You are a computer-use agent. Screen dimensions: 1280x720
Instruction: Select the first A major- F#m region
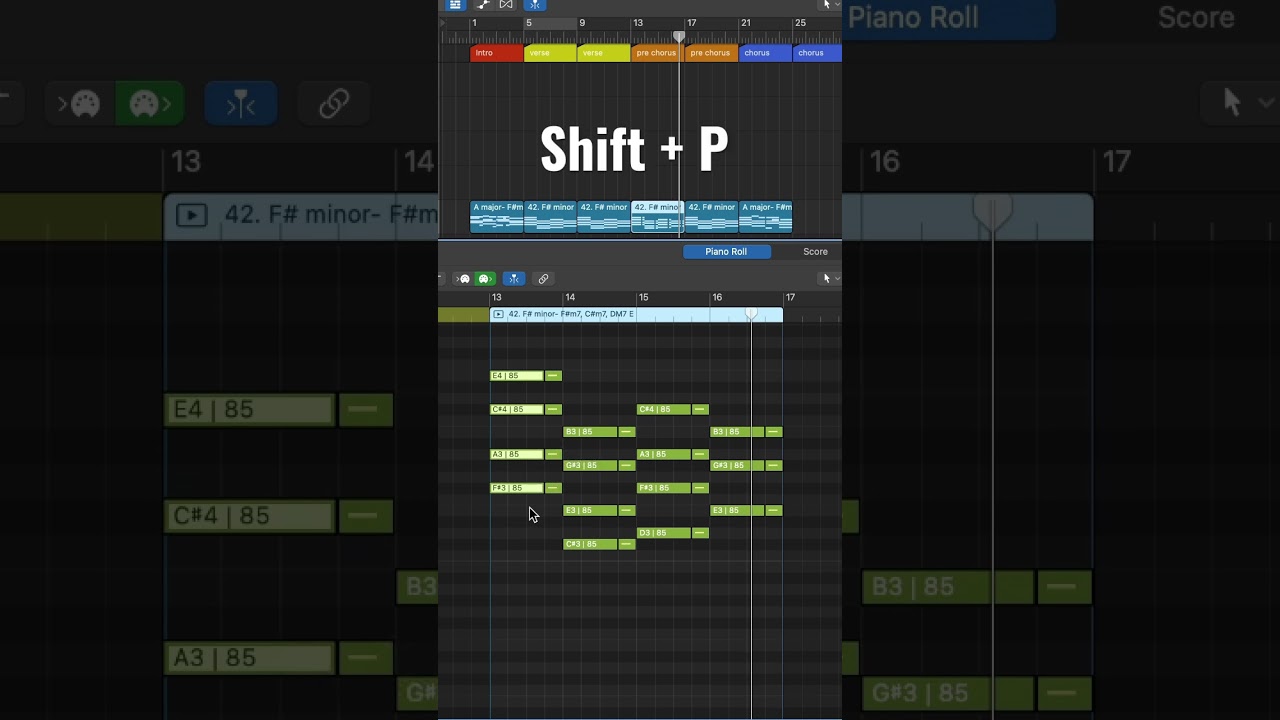[x=497, y=217]
